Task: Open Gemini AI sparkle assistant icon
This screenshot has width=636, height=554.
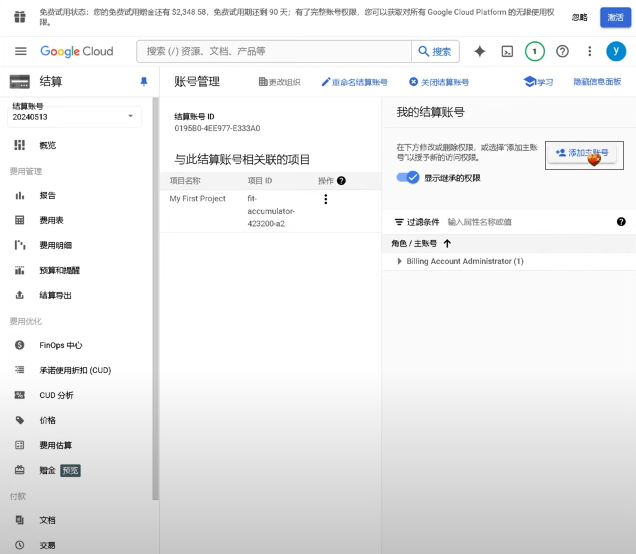Action: pyautogui.click(x=479, y=51)
